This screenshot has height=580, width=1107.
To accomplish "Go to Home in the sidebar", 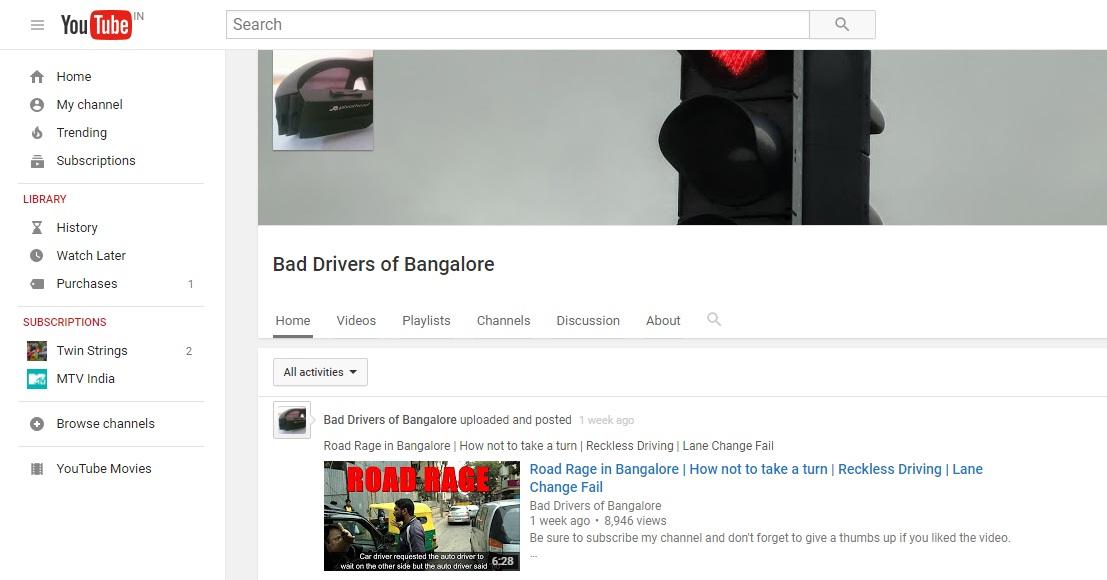I will coord(73,77).
